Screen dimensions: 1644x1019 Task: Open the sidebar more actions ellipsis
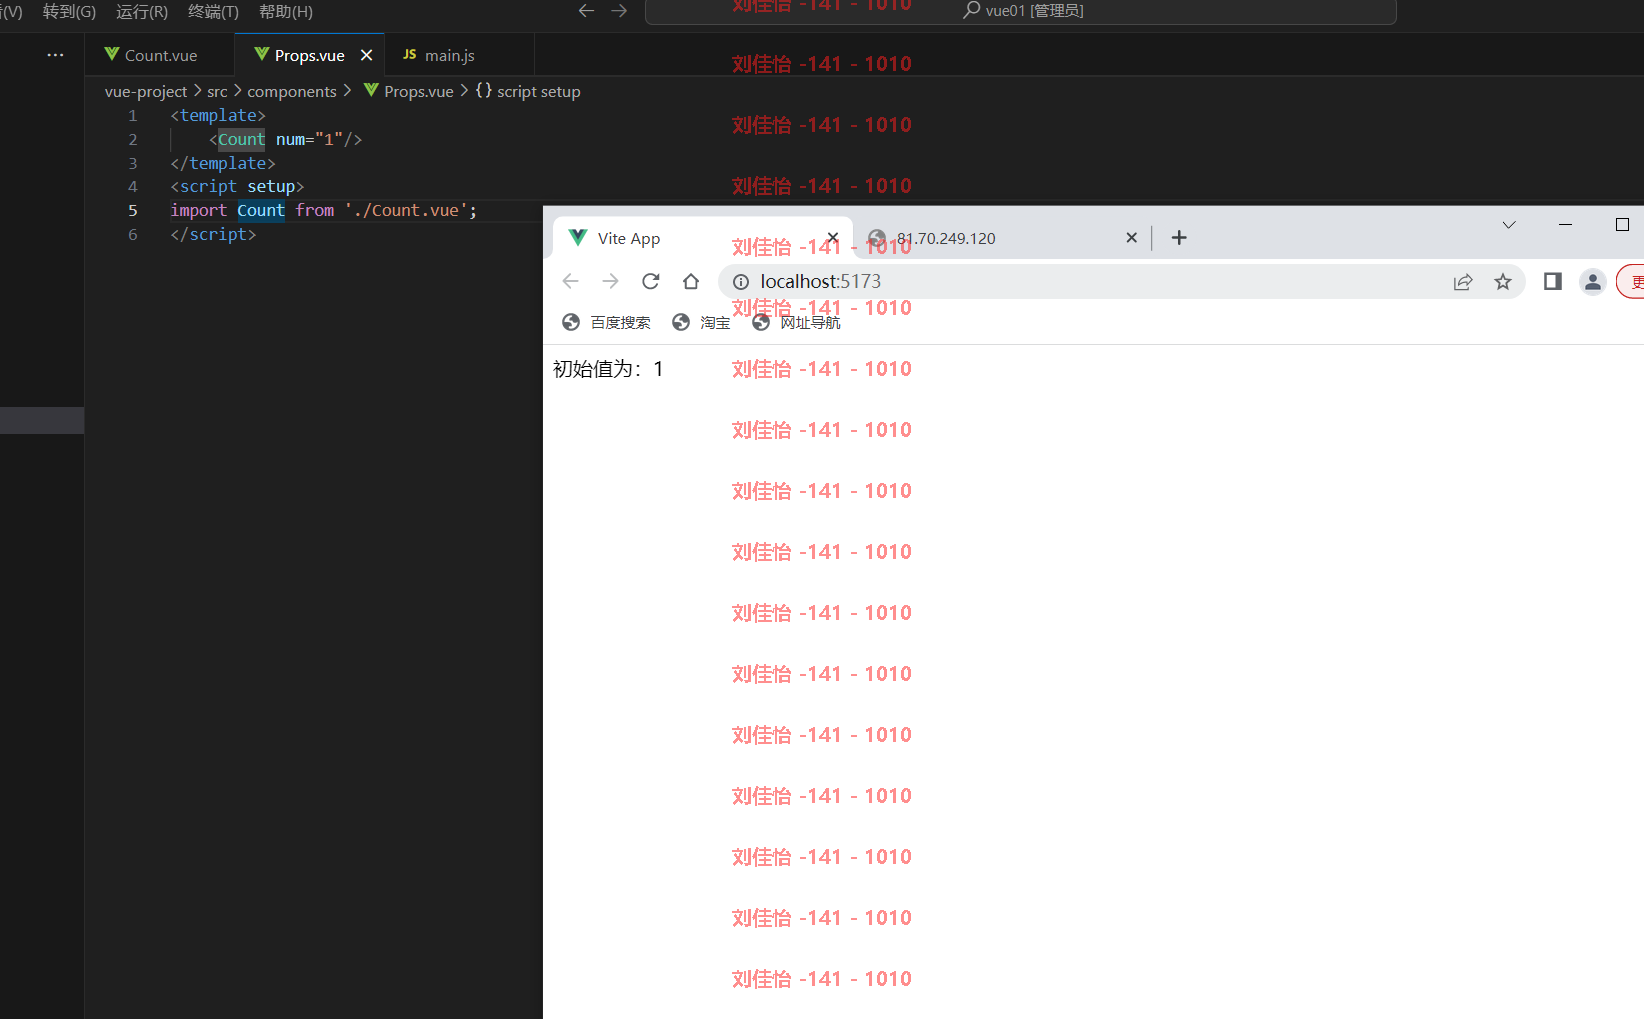pyautogui.click(x=55, y=55)
